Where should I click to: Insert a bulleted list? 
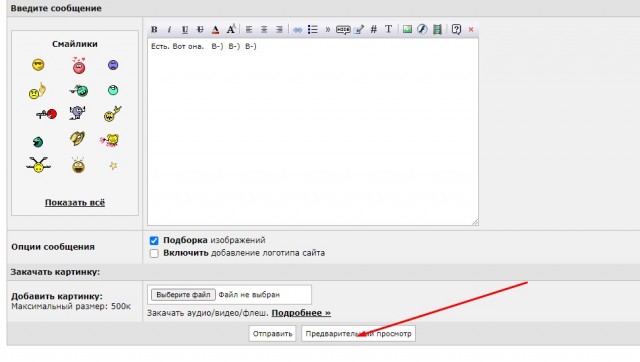(313, 29)
